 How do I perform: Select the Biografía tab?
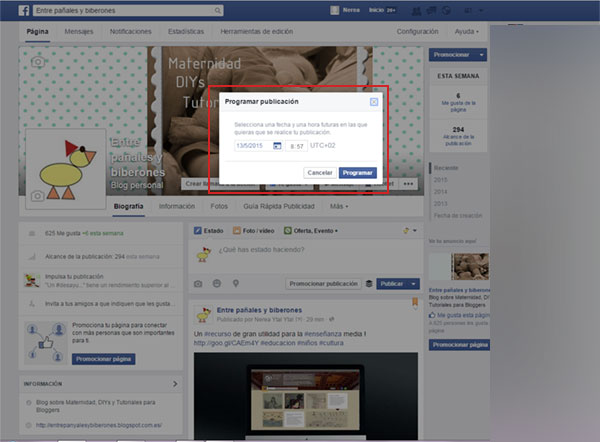129,206
